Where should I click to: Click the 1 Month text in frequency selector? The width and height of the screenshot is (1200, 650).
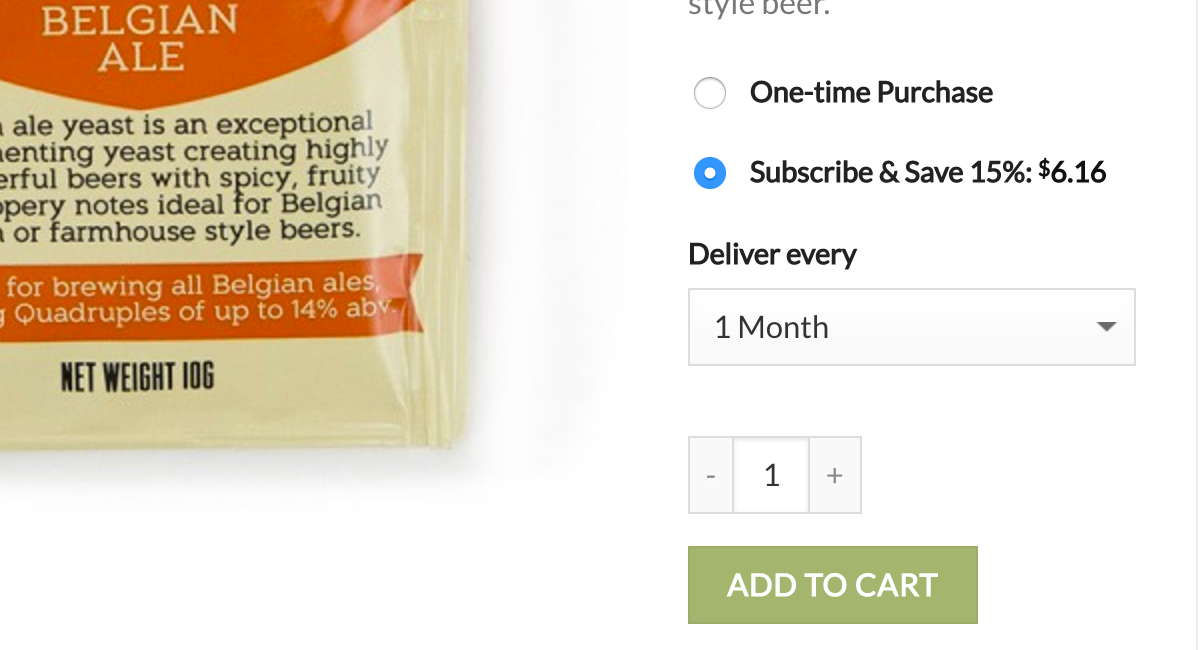click(771, 327)
